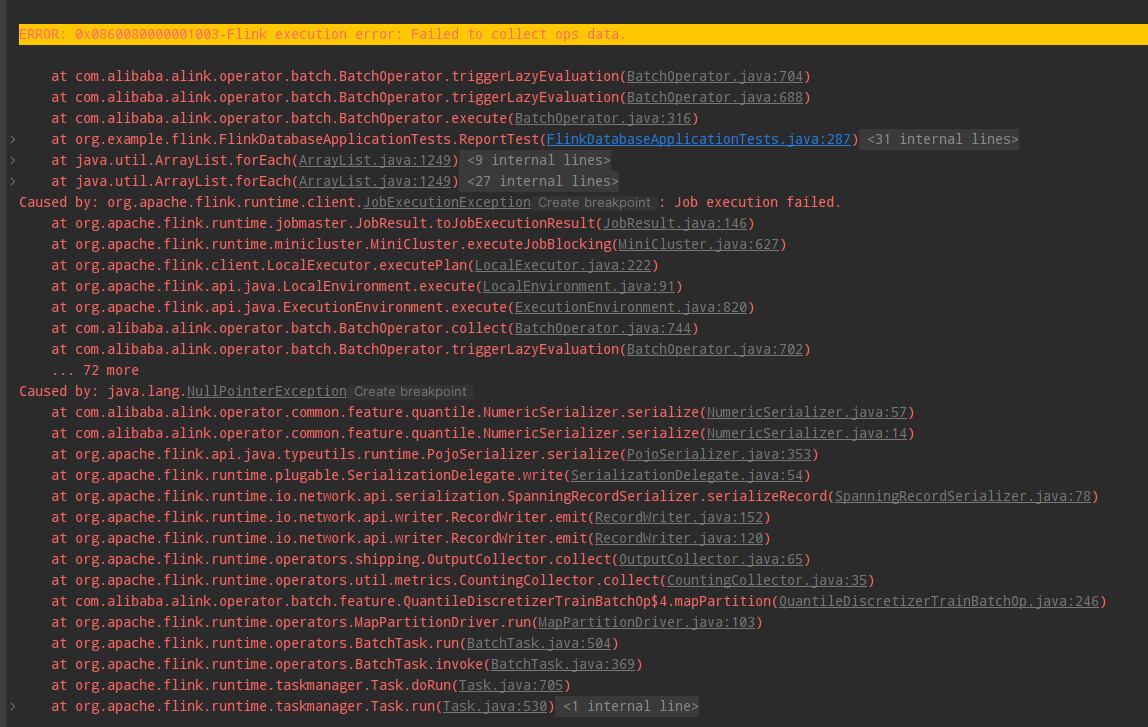
Task: Click 'Job execution failed.' text
Action: [758, 203]
